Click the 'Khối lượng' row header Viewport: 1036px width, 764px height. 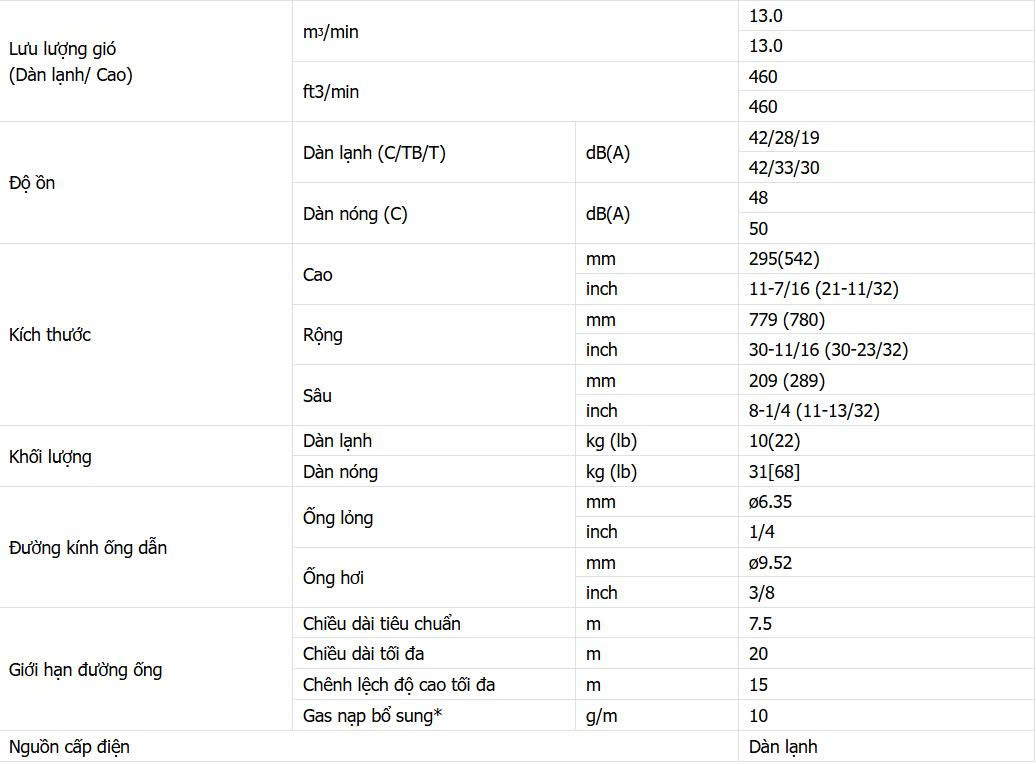click(x=50, y=457)
